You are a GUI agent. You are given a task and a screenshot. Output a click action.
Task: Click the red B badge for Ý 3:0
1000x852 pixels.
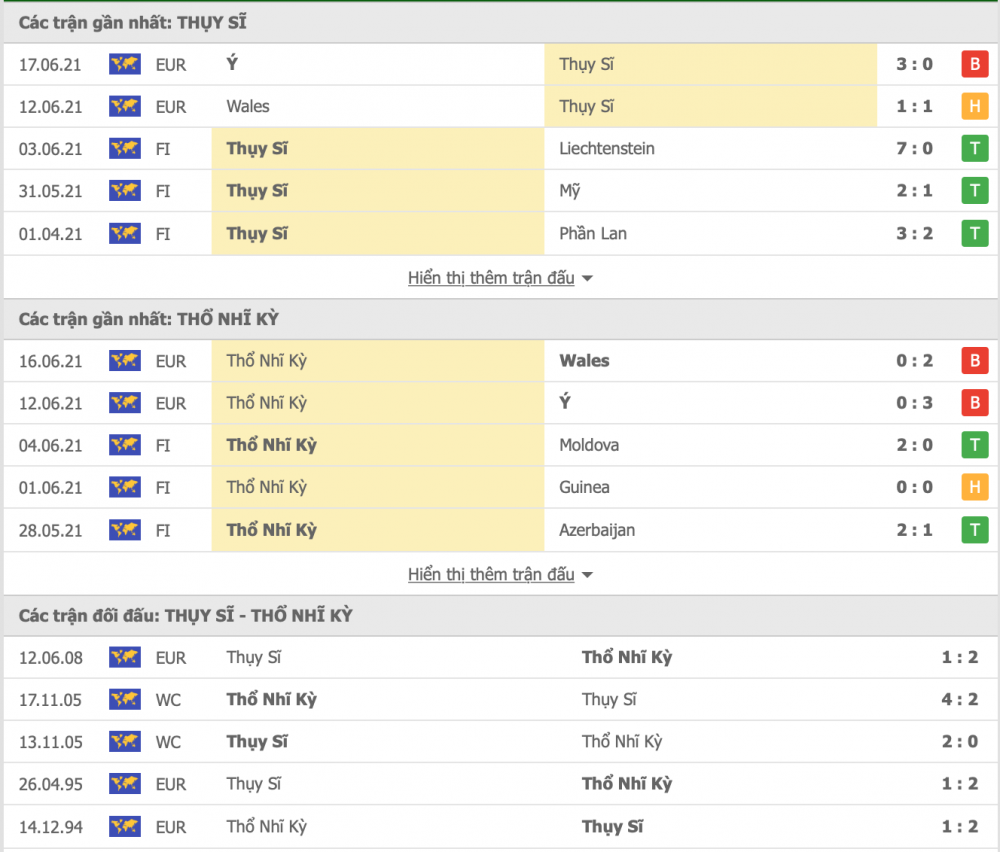[974, 64]
